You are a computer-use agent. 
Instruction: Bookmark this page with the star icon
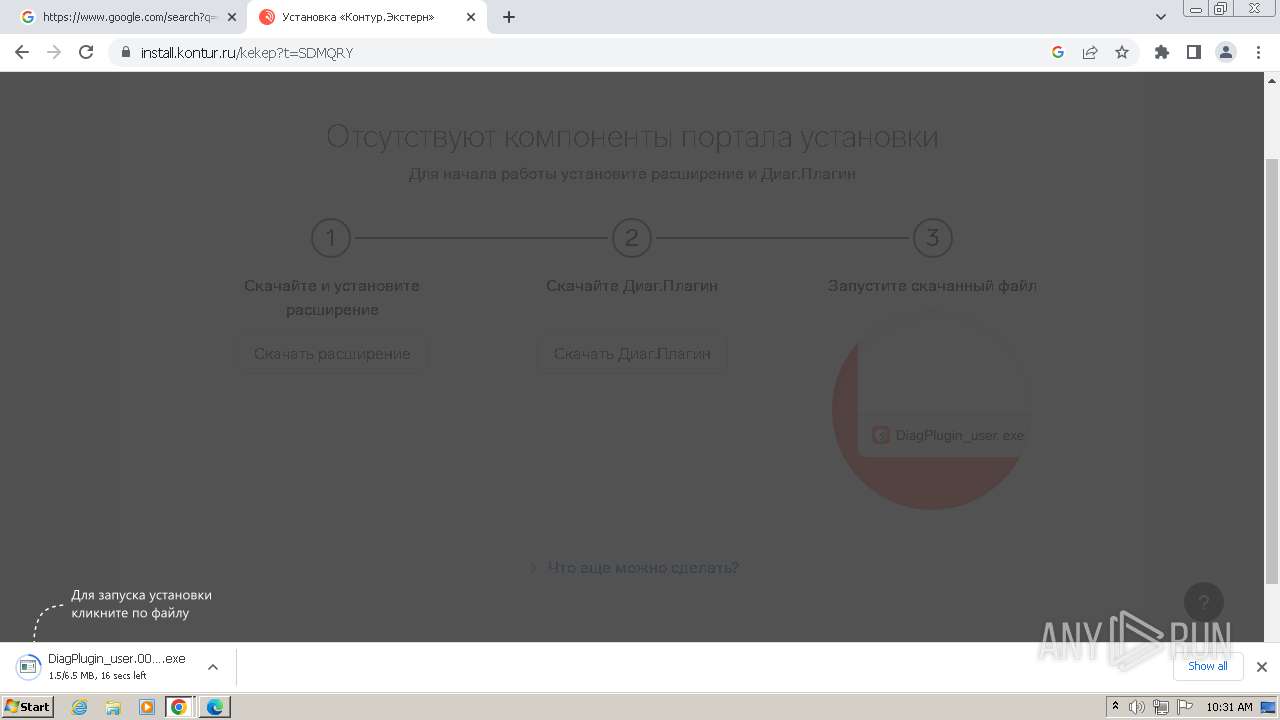[1122, 52]
